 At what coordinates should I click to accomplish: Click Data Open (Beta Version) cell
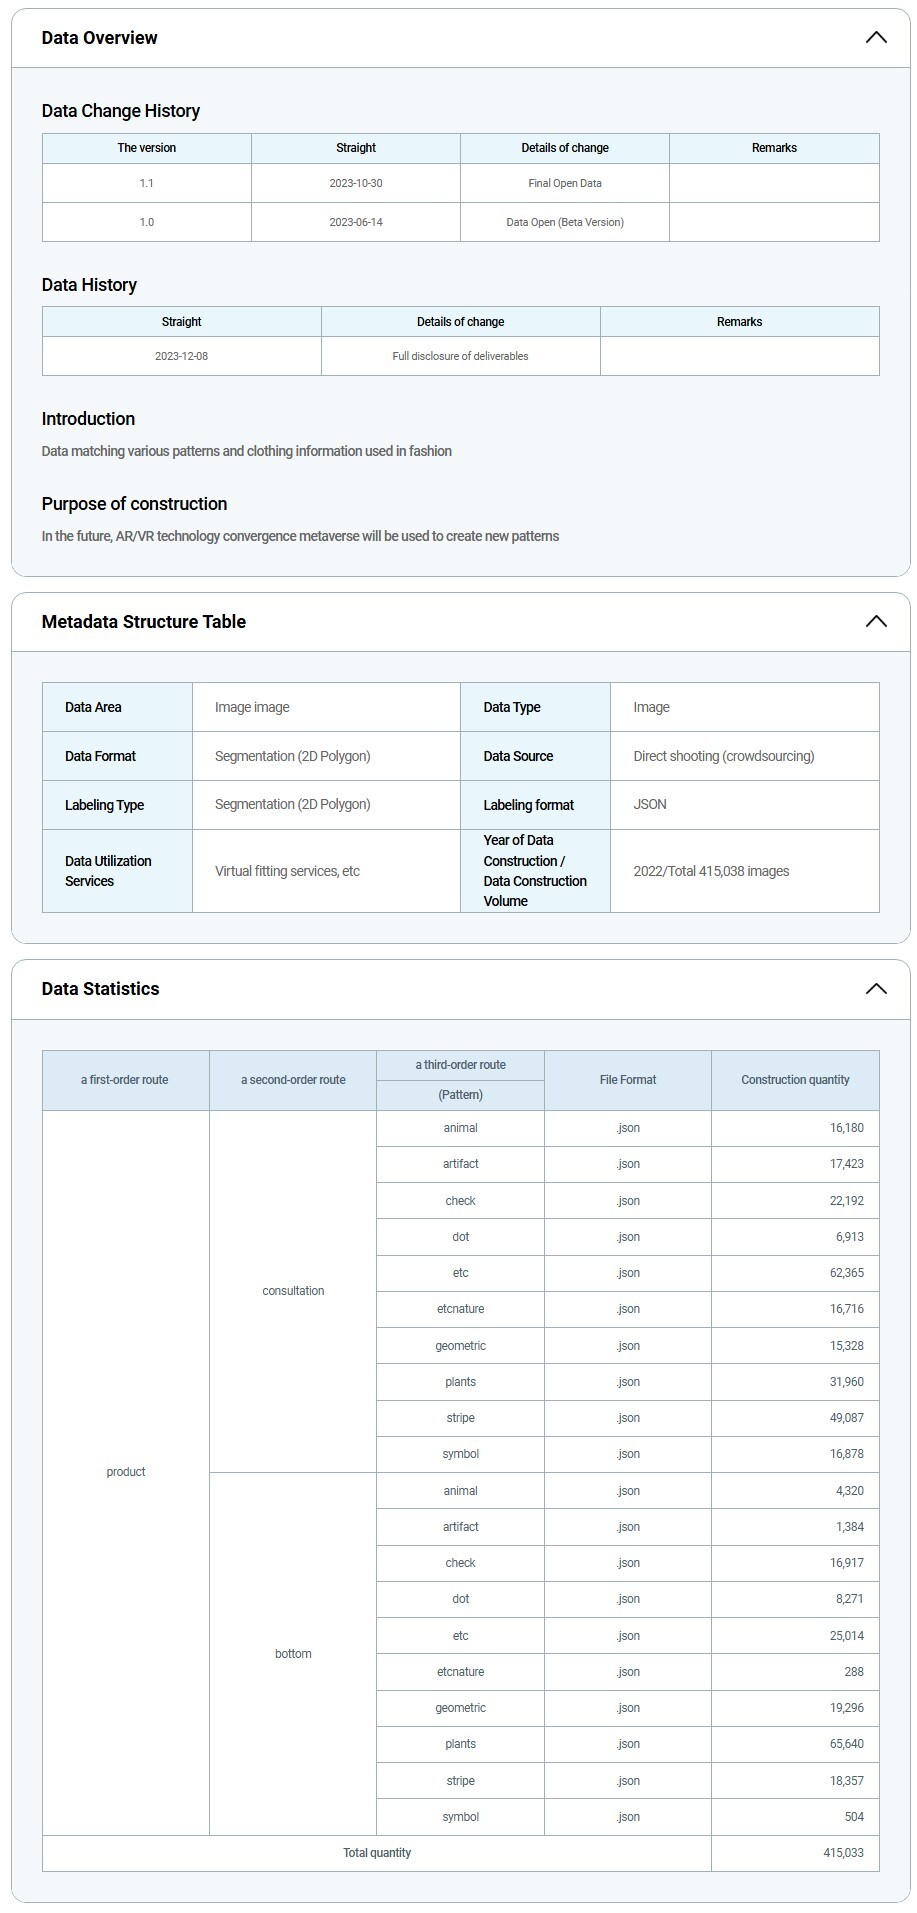tap(564, 222)
